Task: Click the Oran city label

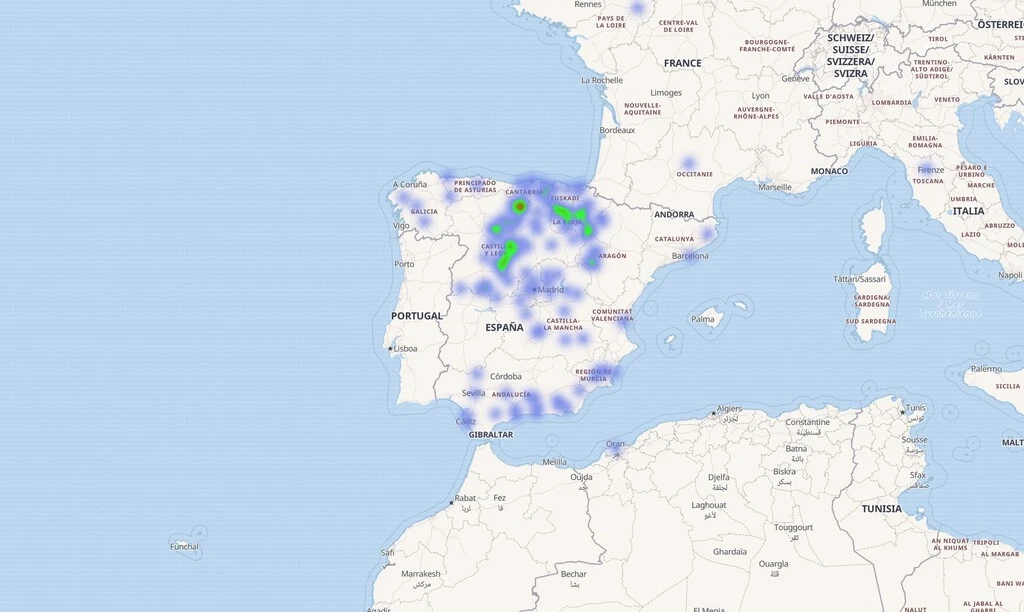Action: point(615,444)
